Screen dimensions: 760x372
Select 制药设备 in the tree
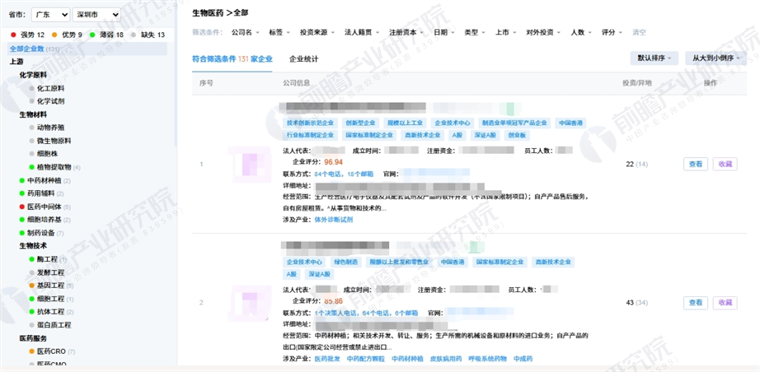tap(41, 233)
